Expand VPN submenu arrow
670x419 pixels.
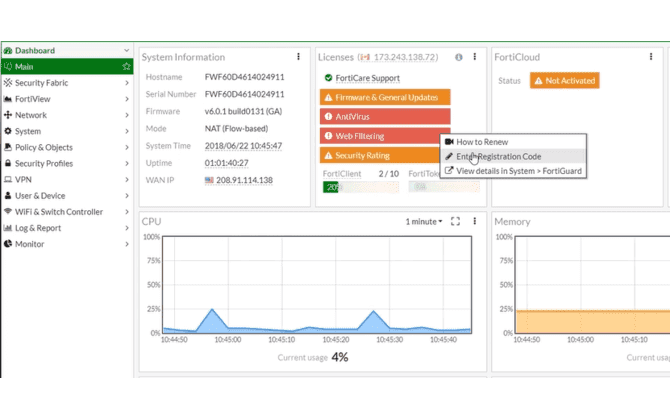point(127,179)
